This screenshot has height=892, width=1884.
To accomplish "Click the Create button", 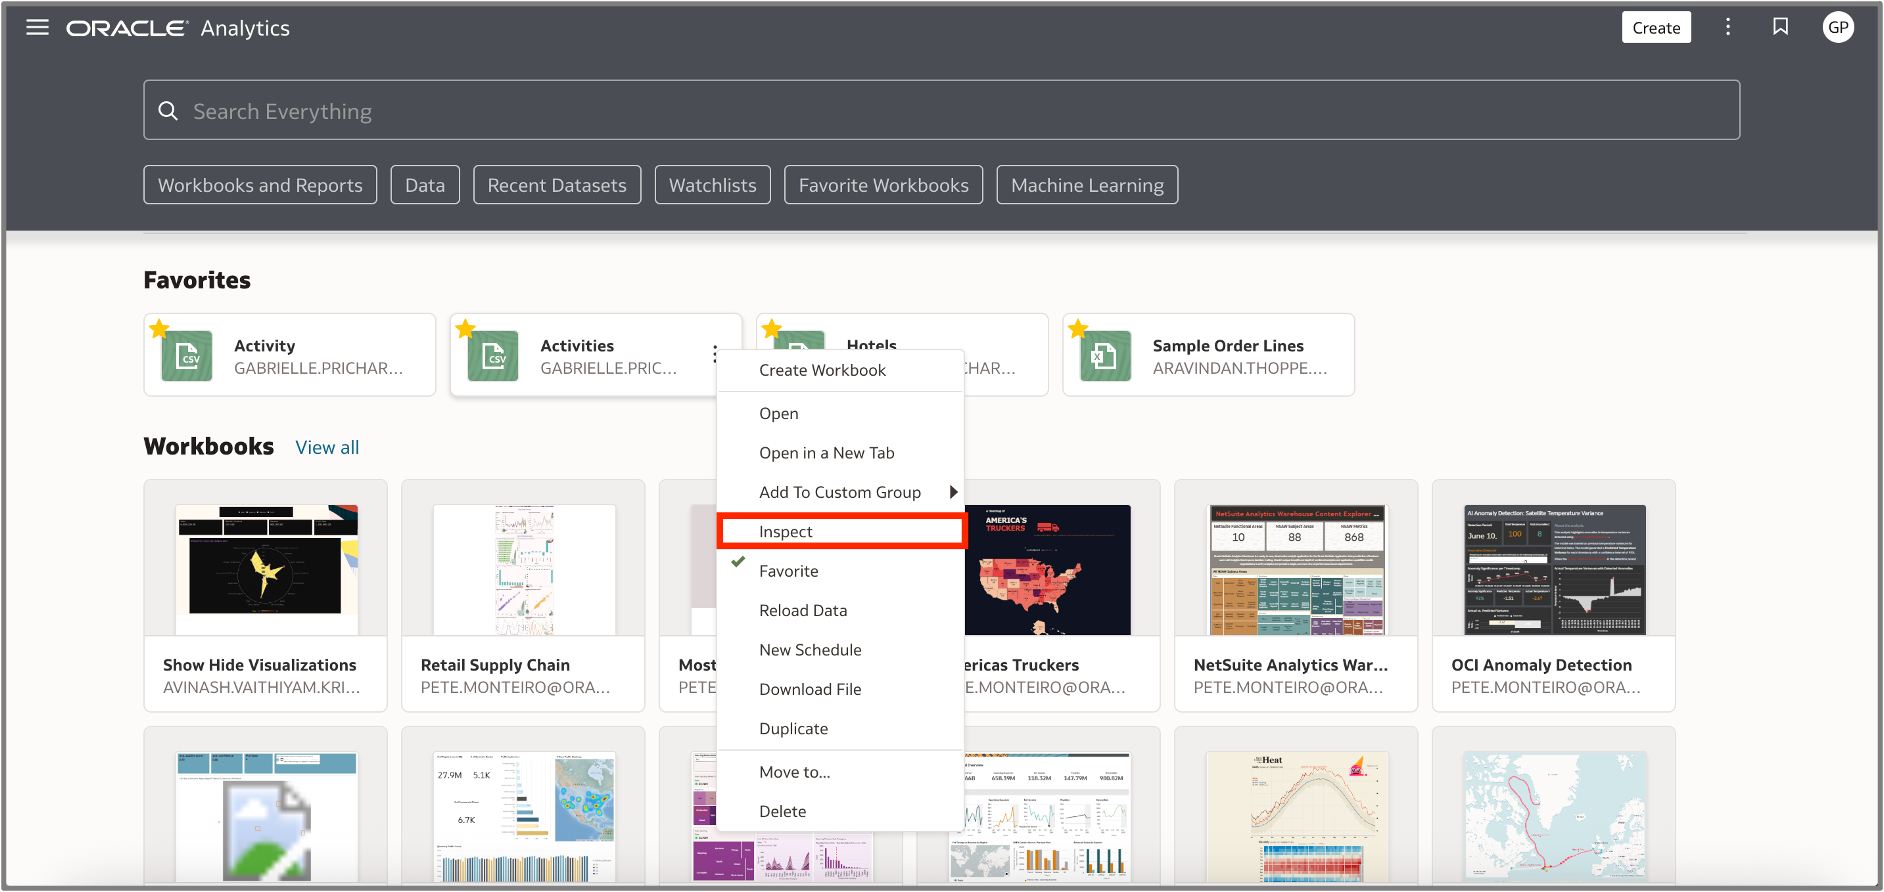I will tap(1656, 28).
